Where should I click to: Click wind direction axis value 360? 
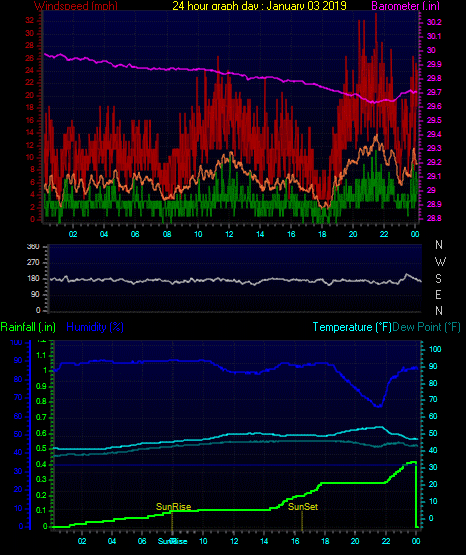click(33, 247)
